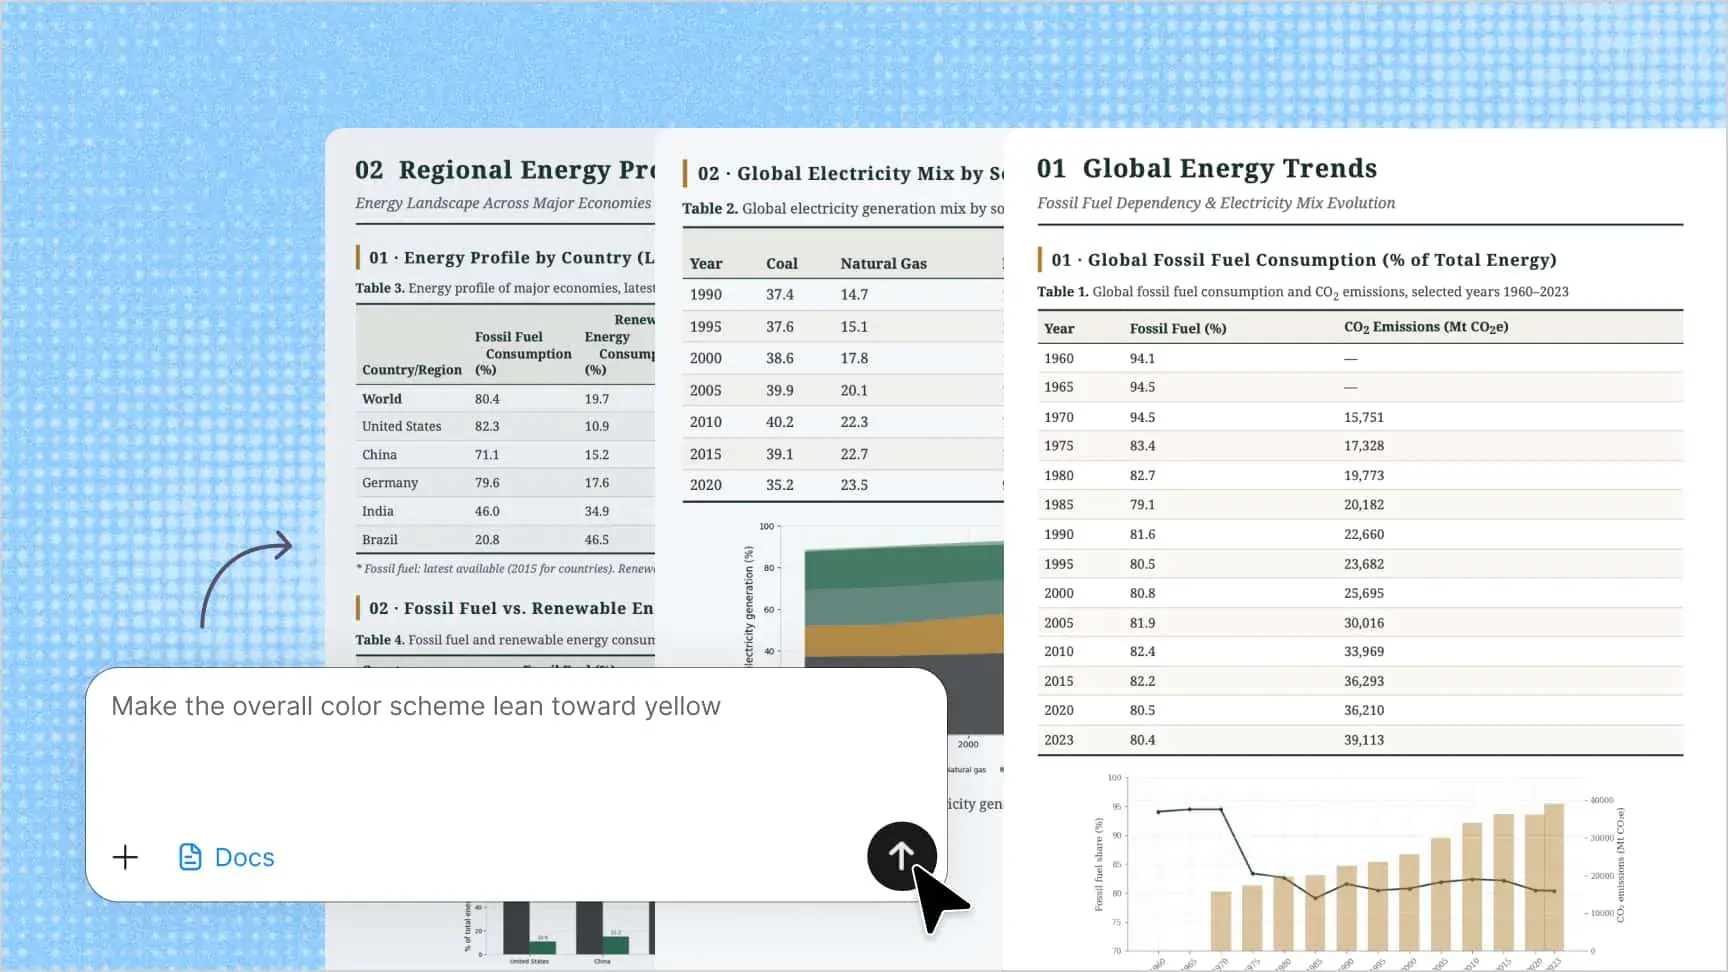Viewport: 1728px width, 972px height.
Task: Click the '35.2' coal value for 2020
Action: pyautogui.click(x=780, y=485)
